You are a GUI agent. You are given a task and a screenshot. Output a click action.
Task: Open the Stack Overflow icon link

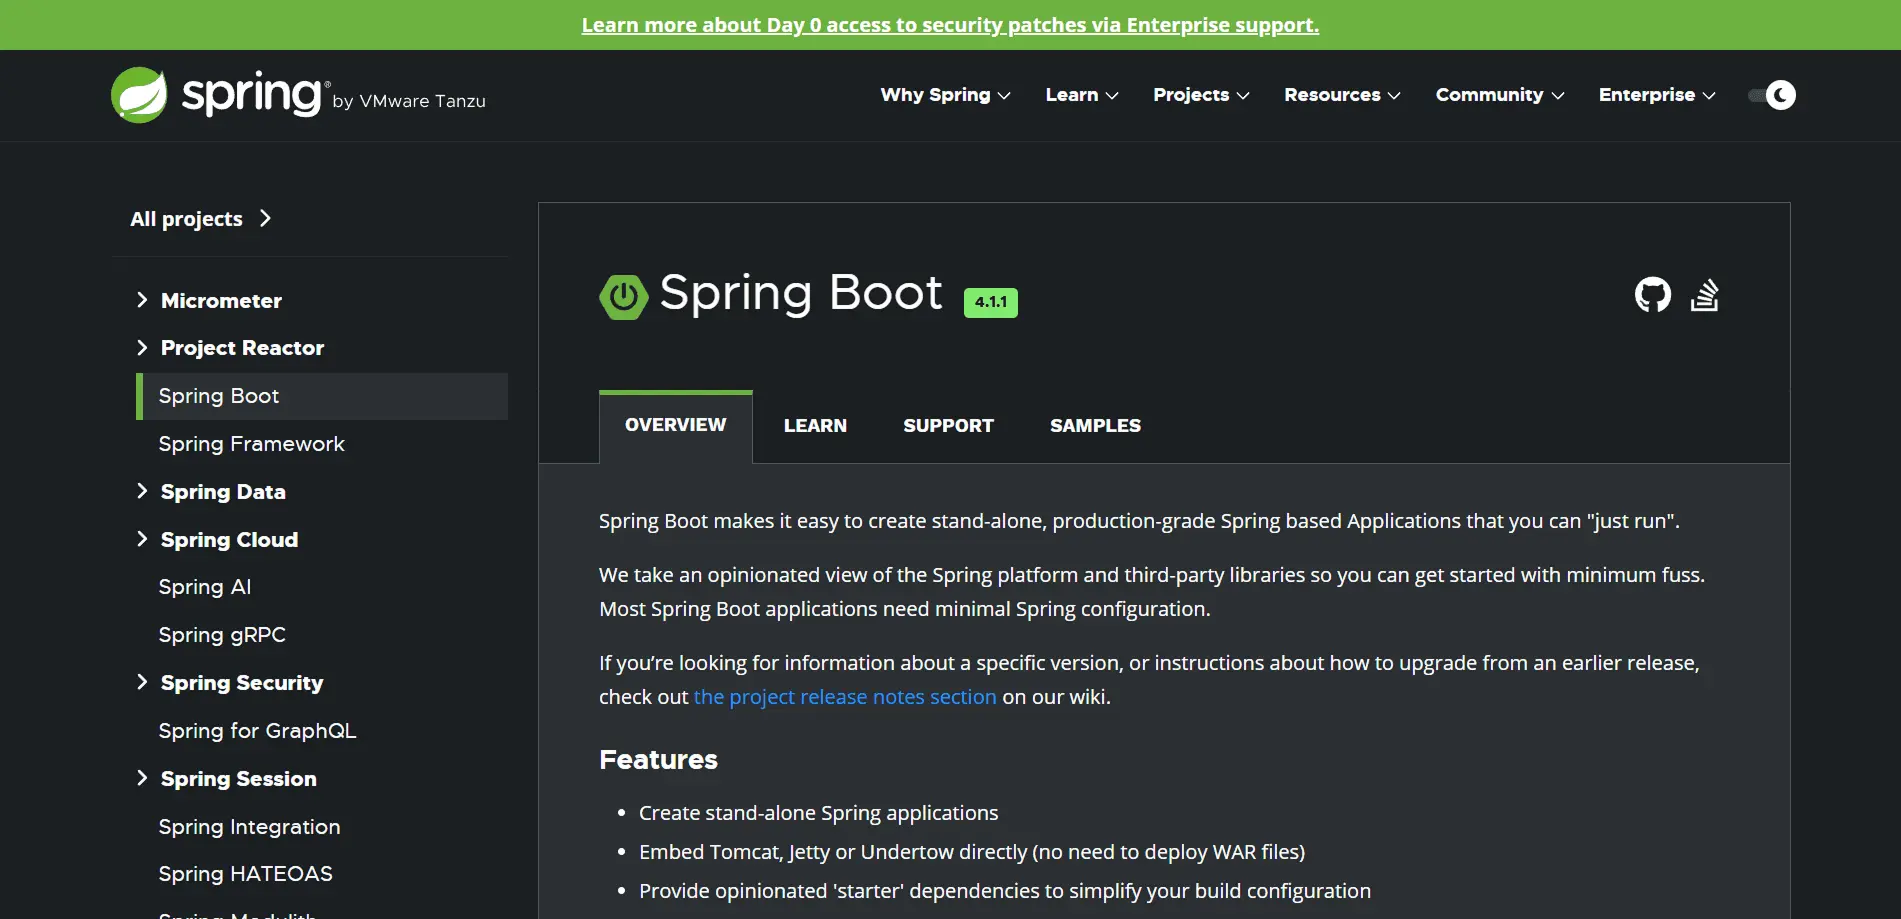[1705, 295]
